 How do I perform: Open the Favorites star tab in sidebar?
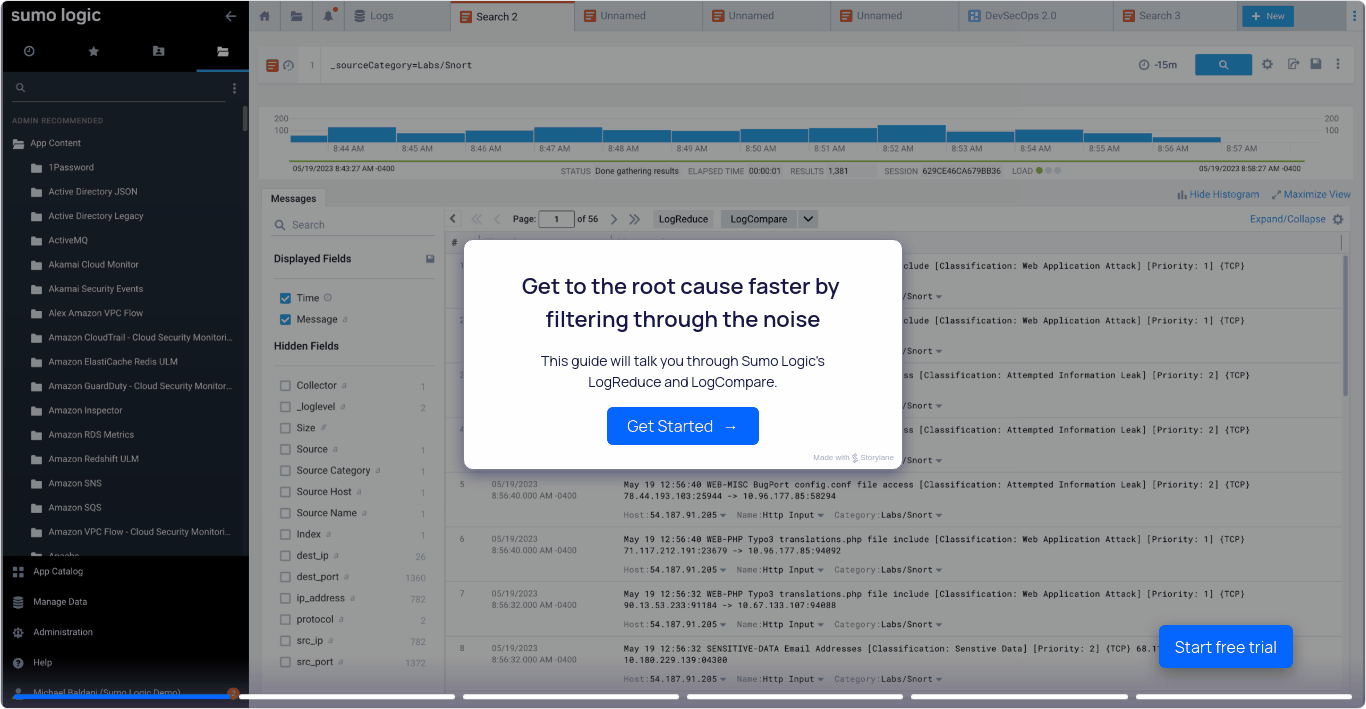pos(94,51)
